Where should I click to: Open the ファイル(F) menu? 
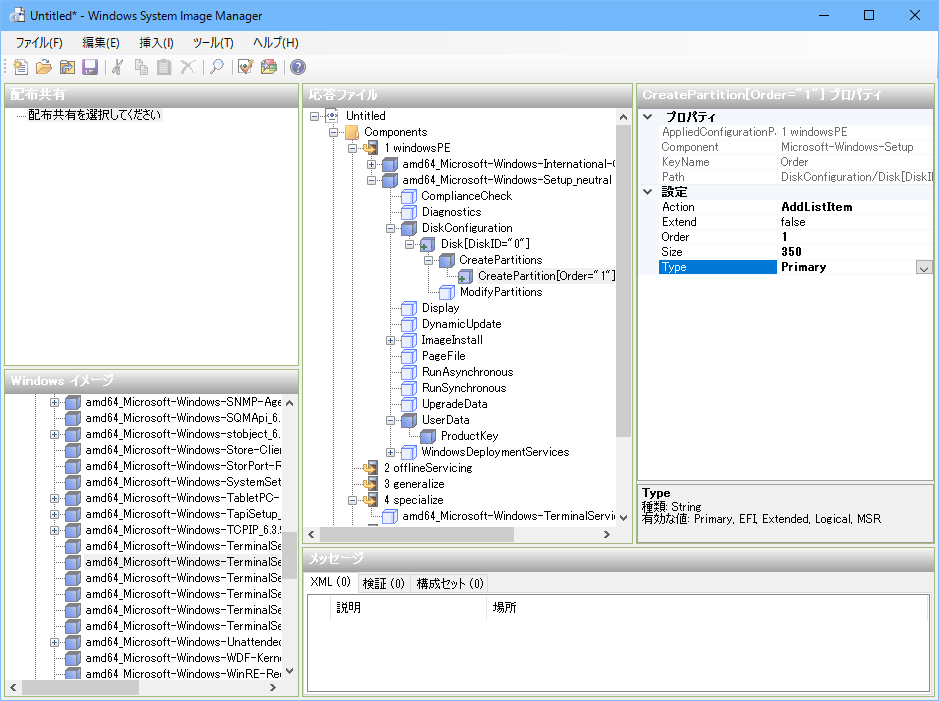pos(39,43)
